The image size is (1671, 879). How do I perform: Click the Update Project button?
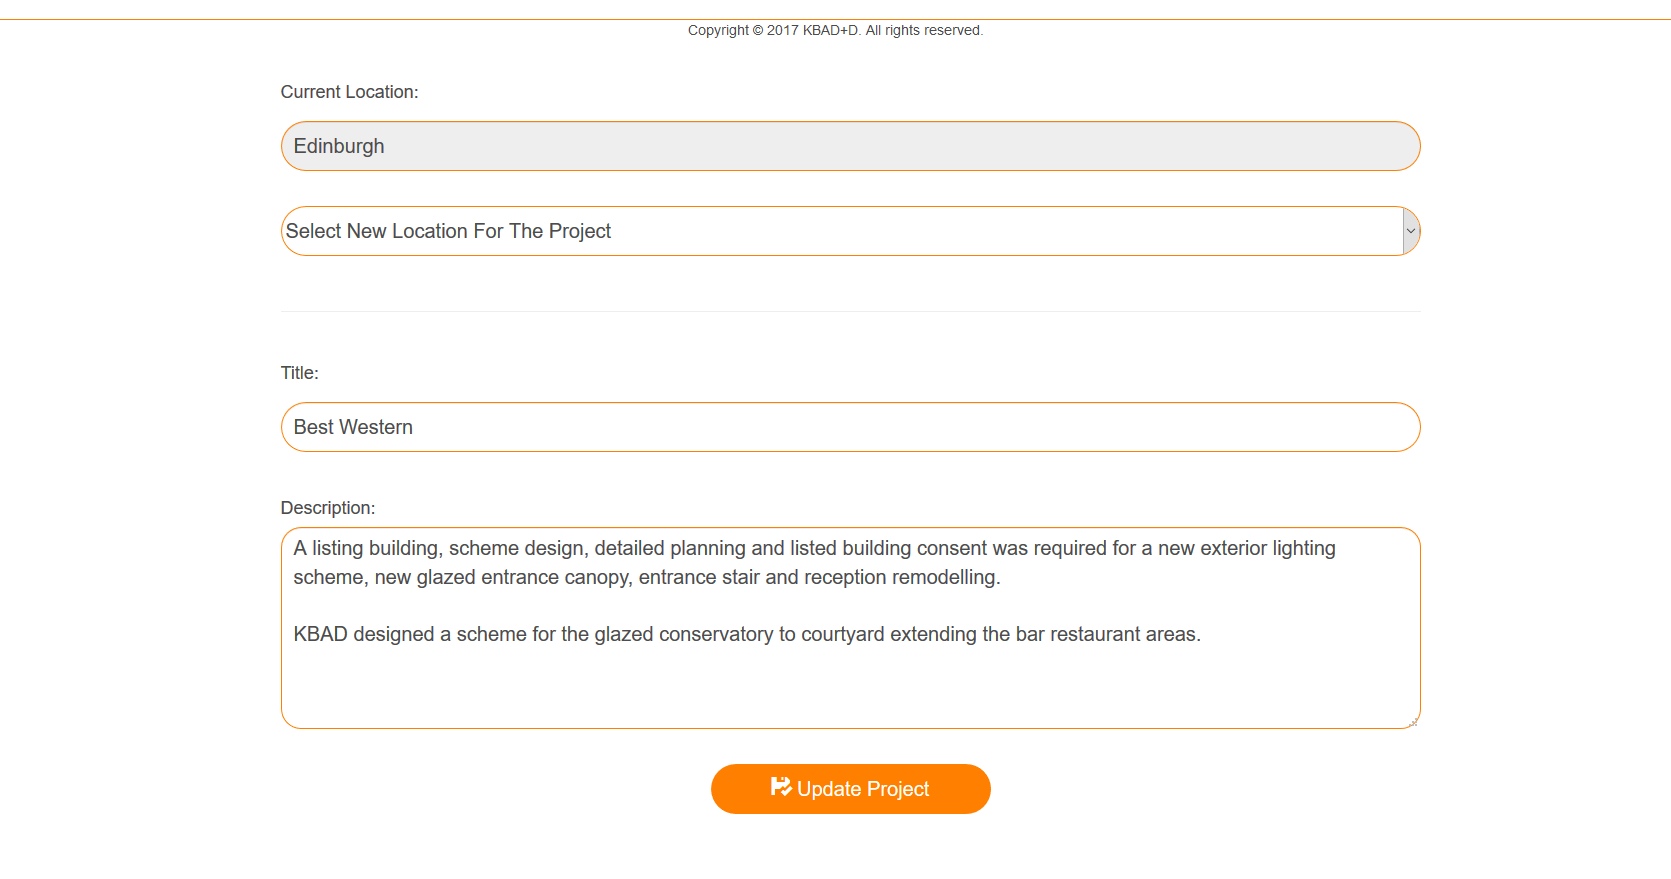(850, 789)
